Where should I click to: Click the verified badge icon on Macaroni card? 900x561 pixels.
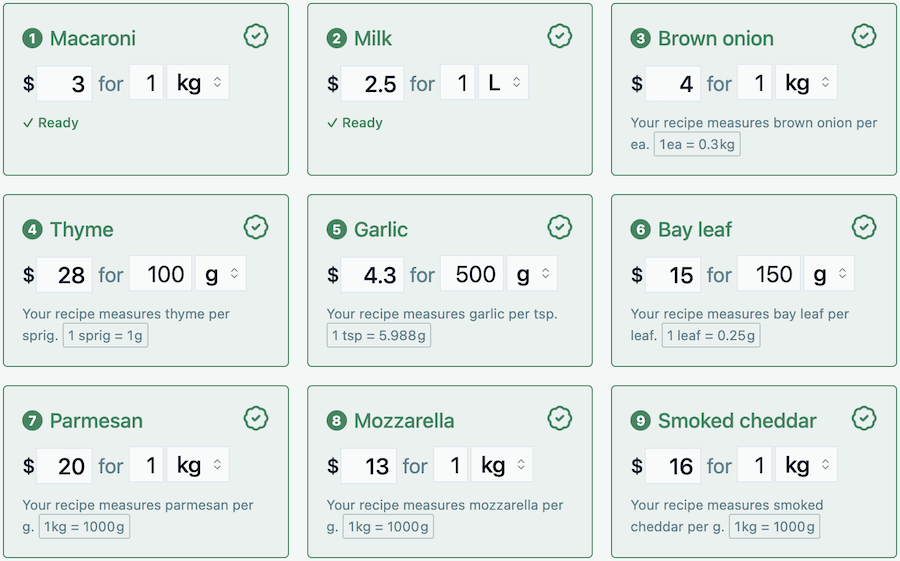256,37
